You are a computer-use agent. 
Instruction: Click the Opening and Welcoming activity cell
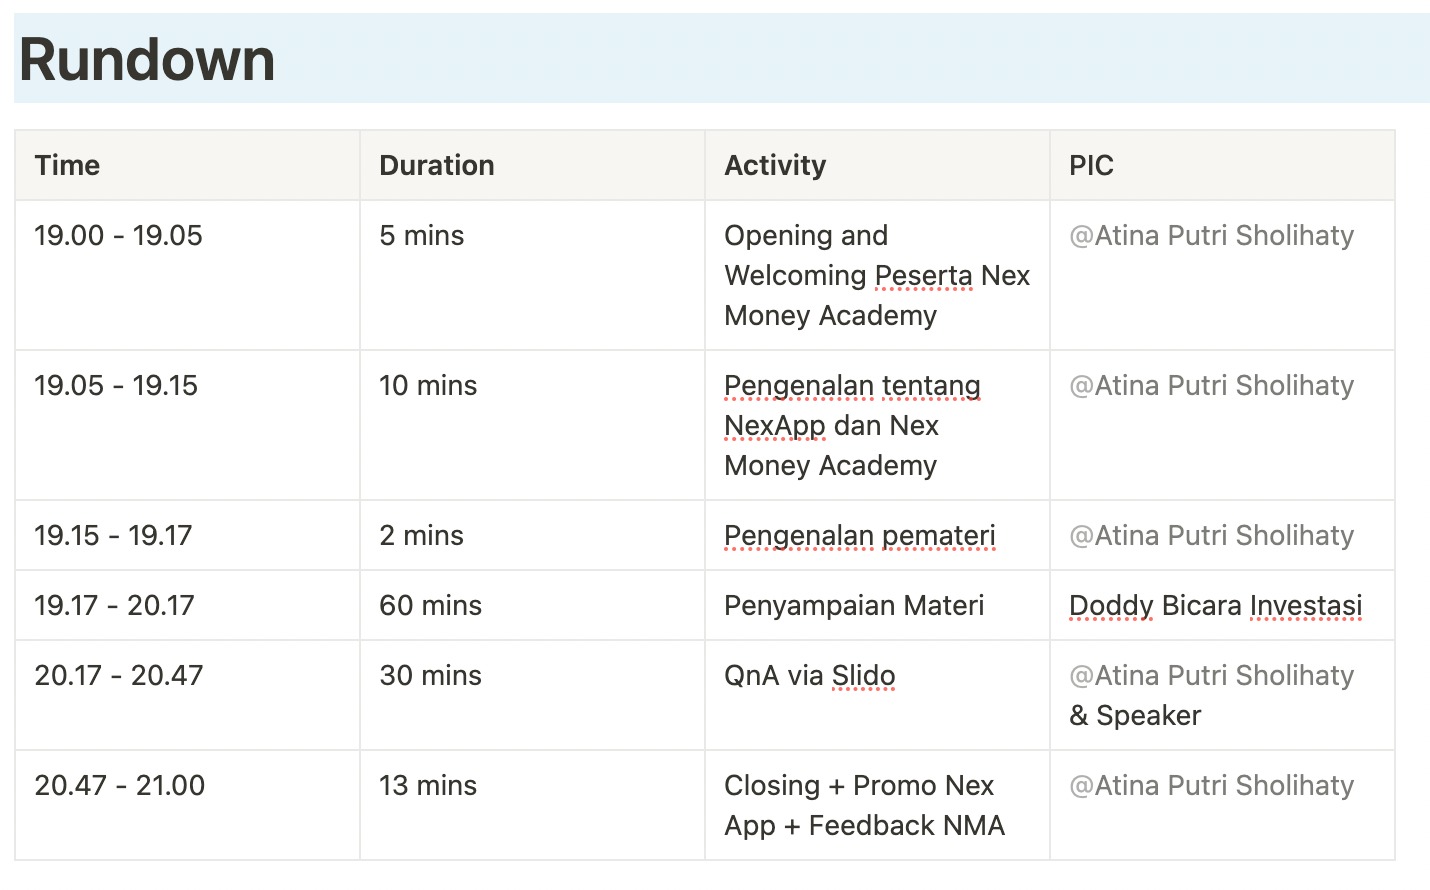point(876,275)
